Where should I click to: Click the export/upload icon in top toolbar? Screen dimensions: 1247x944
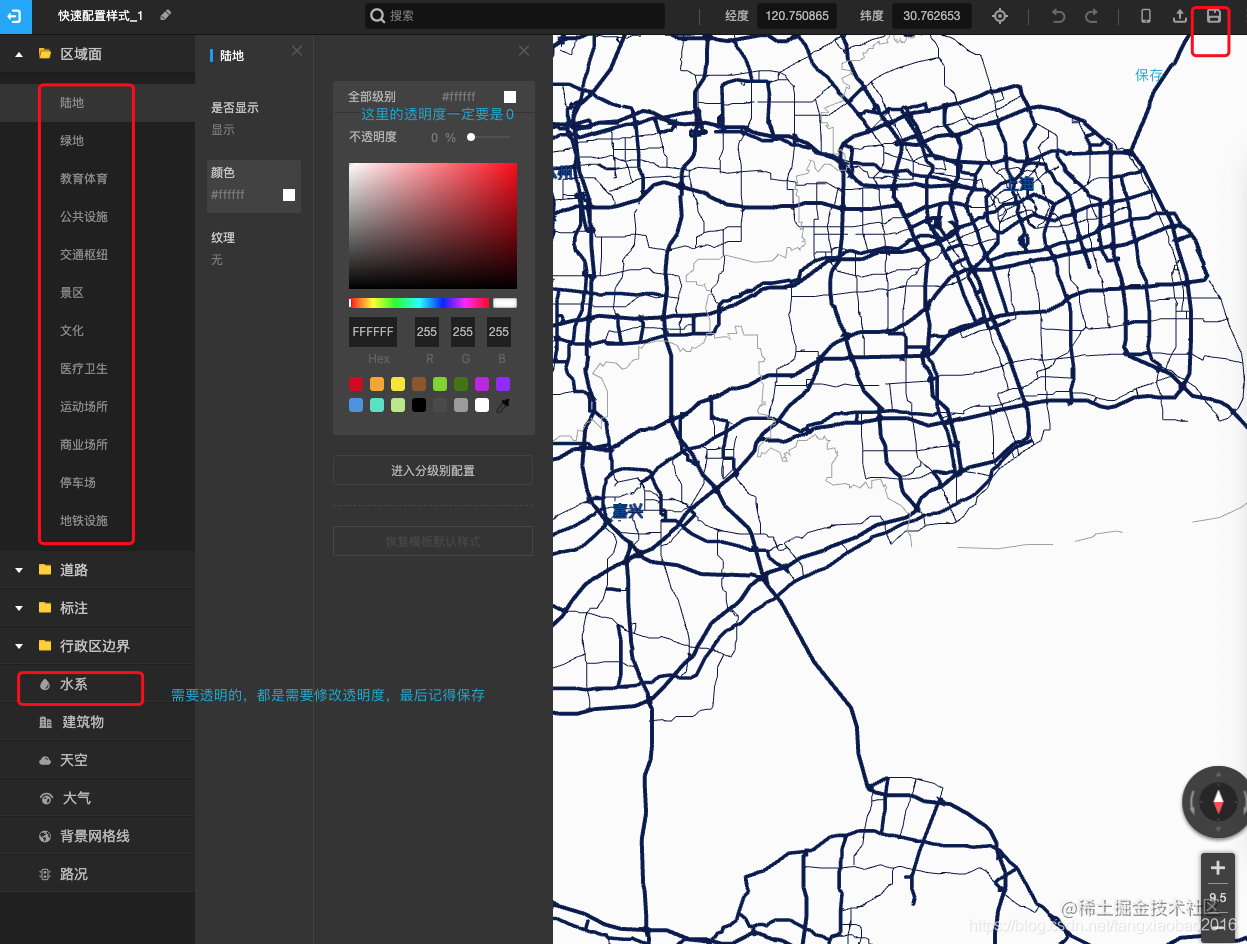(x=1180, y=16)
